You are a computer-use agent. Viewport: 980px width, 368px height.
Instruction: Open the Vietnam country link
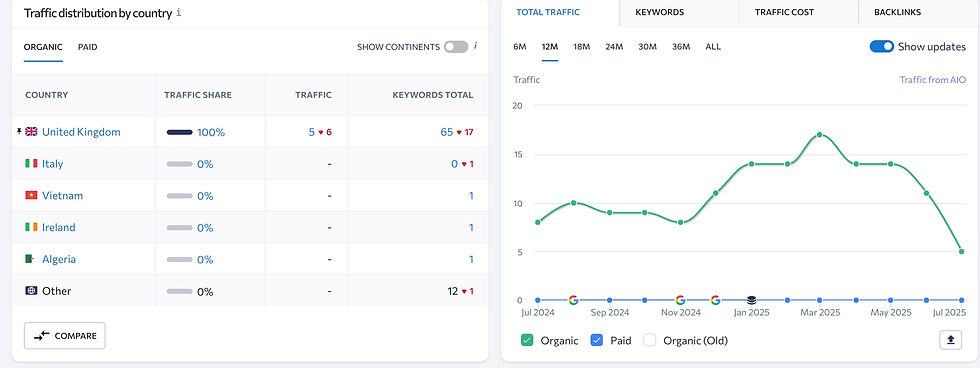click(x=62, y=196)
